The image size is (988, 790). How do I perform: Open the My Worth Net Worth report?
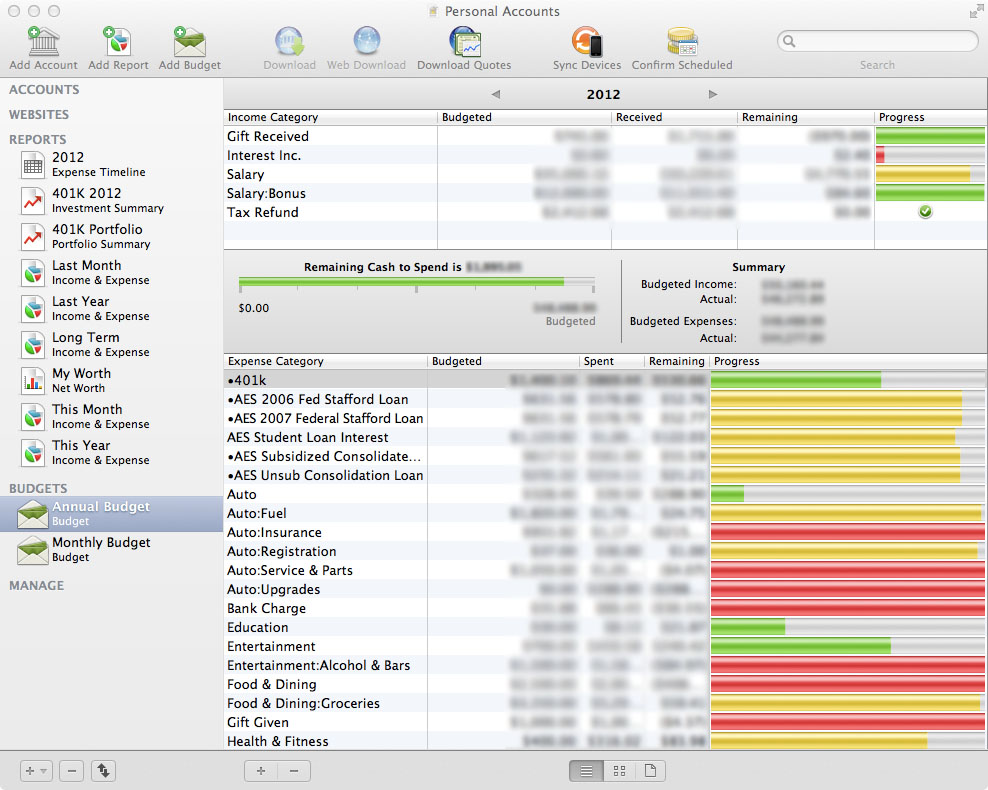pyautogui.click(x=81, y=380)
